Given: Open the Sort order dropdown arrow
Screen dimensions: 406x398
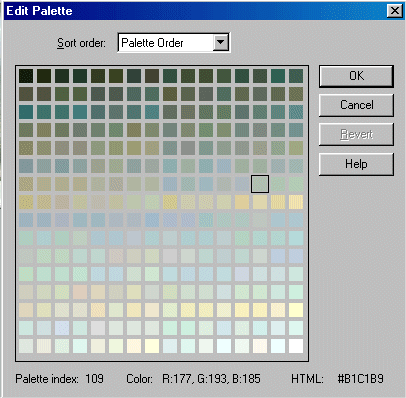Looking at the screenshot, I should (220, 42).
